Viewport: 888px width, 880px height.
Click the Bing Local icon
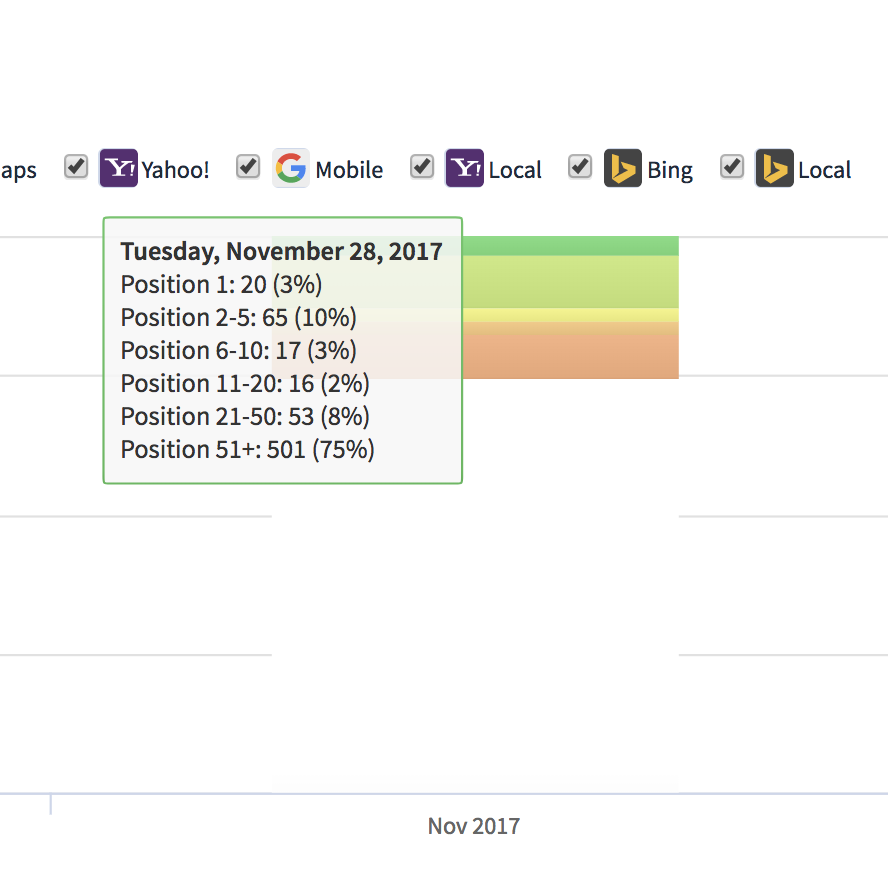coord(774,169)
